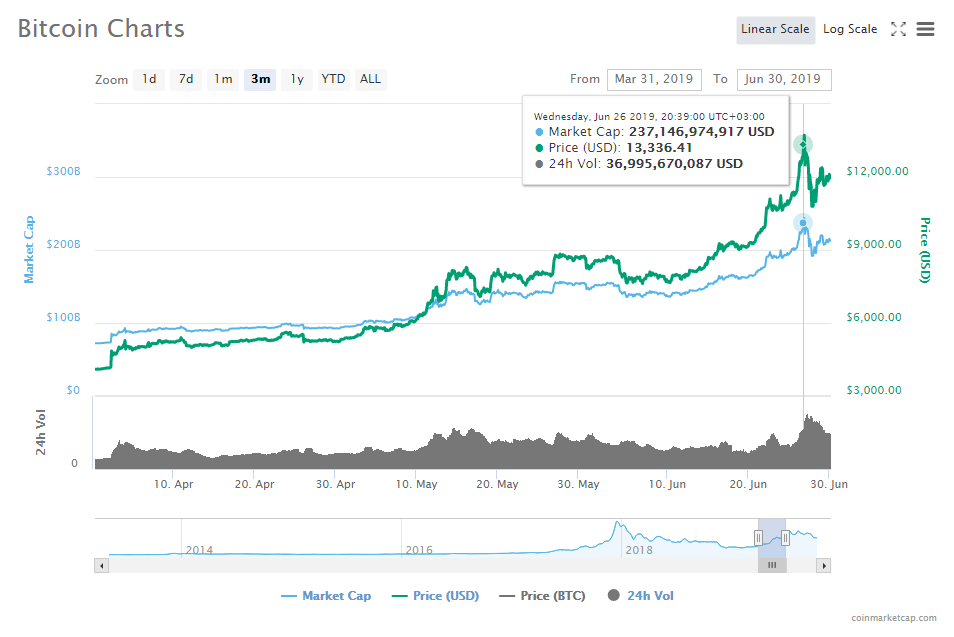Click the left navigator scroll arrow

tap(101, 565)
